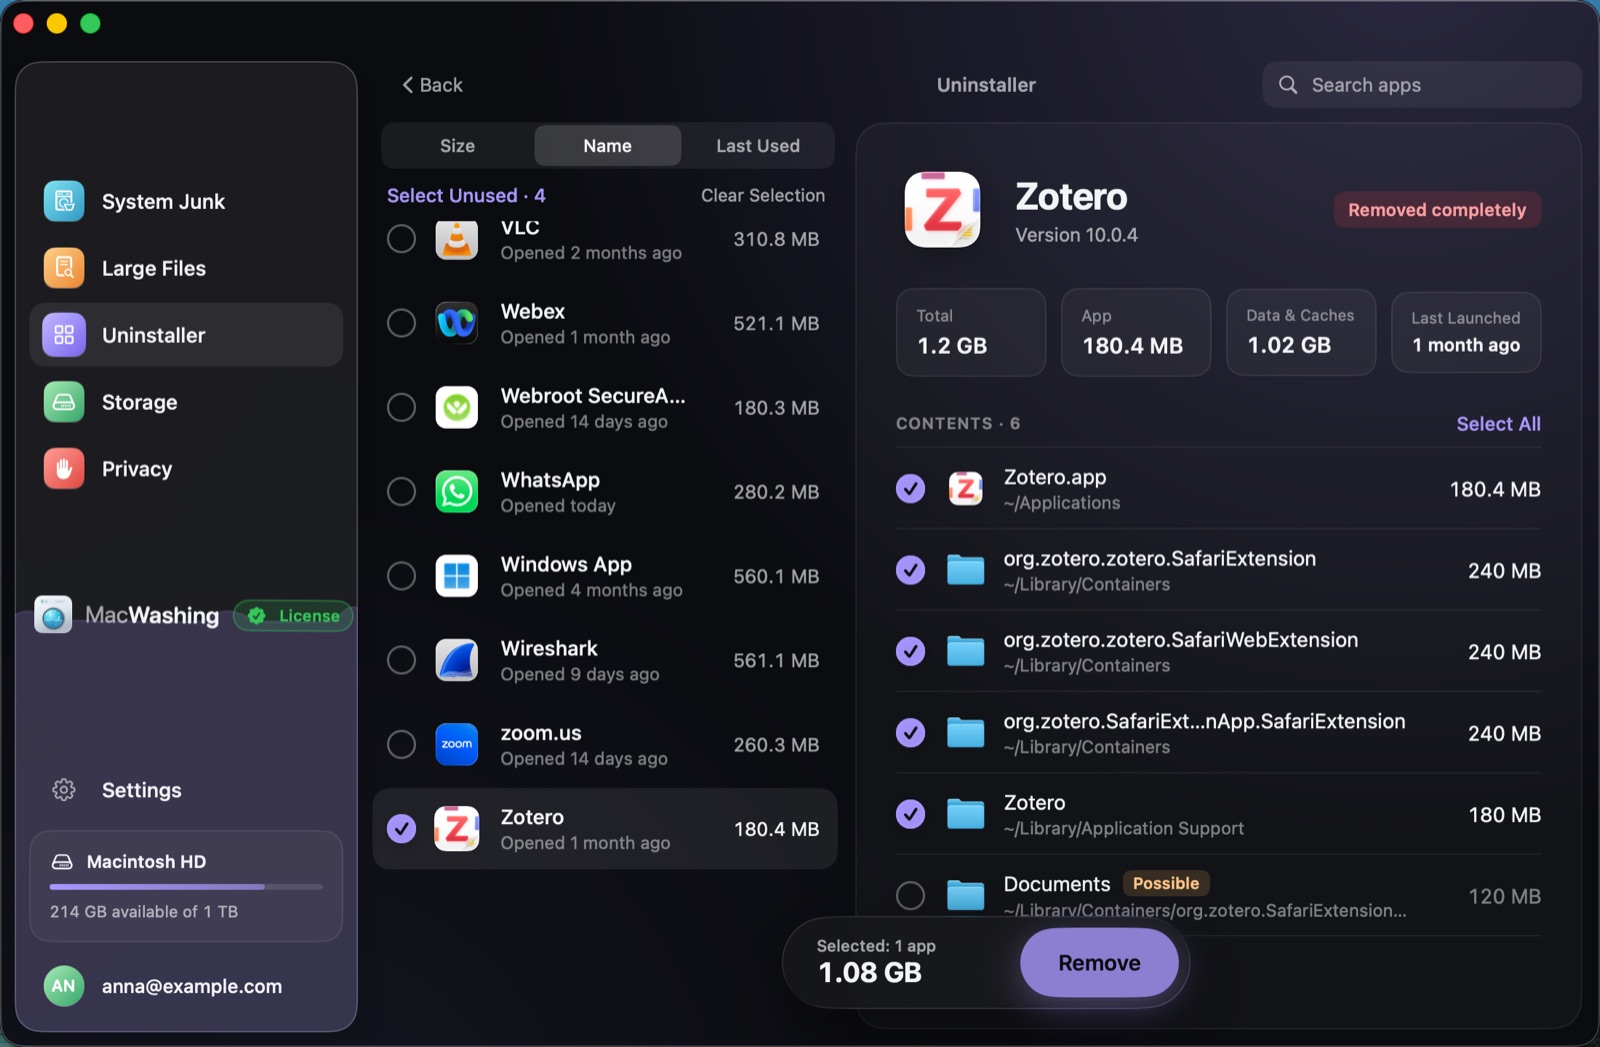
Task: Click Select Unused link
Action: click(x=466, y=195)
